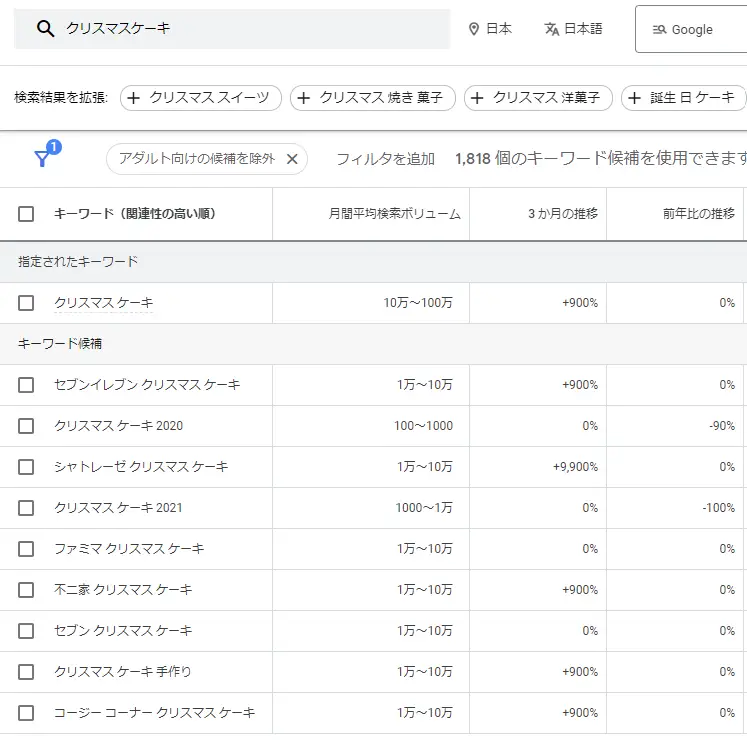Remove the アダルト向けの候補を除外 filter chip
747x743 pixels.
pyautogui.click(x=292, y=159)
